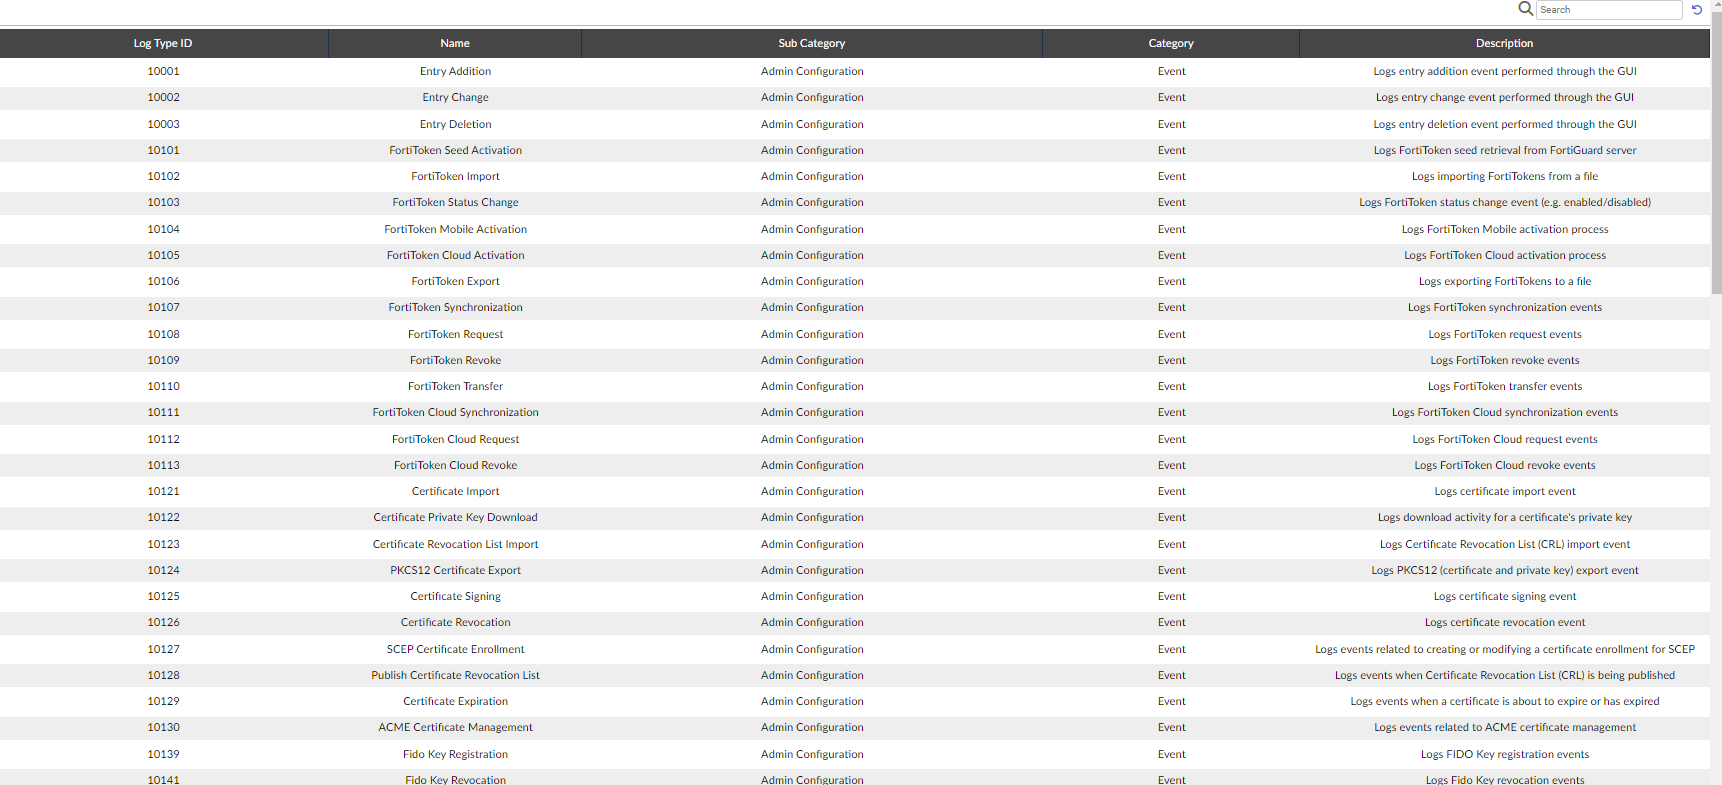Click FortiToken Transfer name cell
This screenshot has width=1722, height=785.
(455, 386)
